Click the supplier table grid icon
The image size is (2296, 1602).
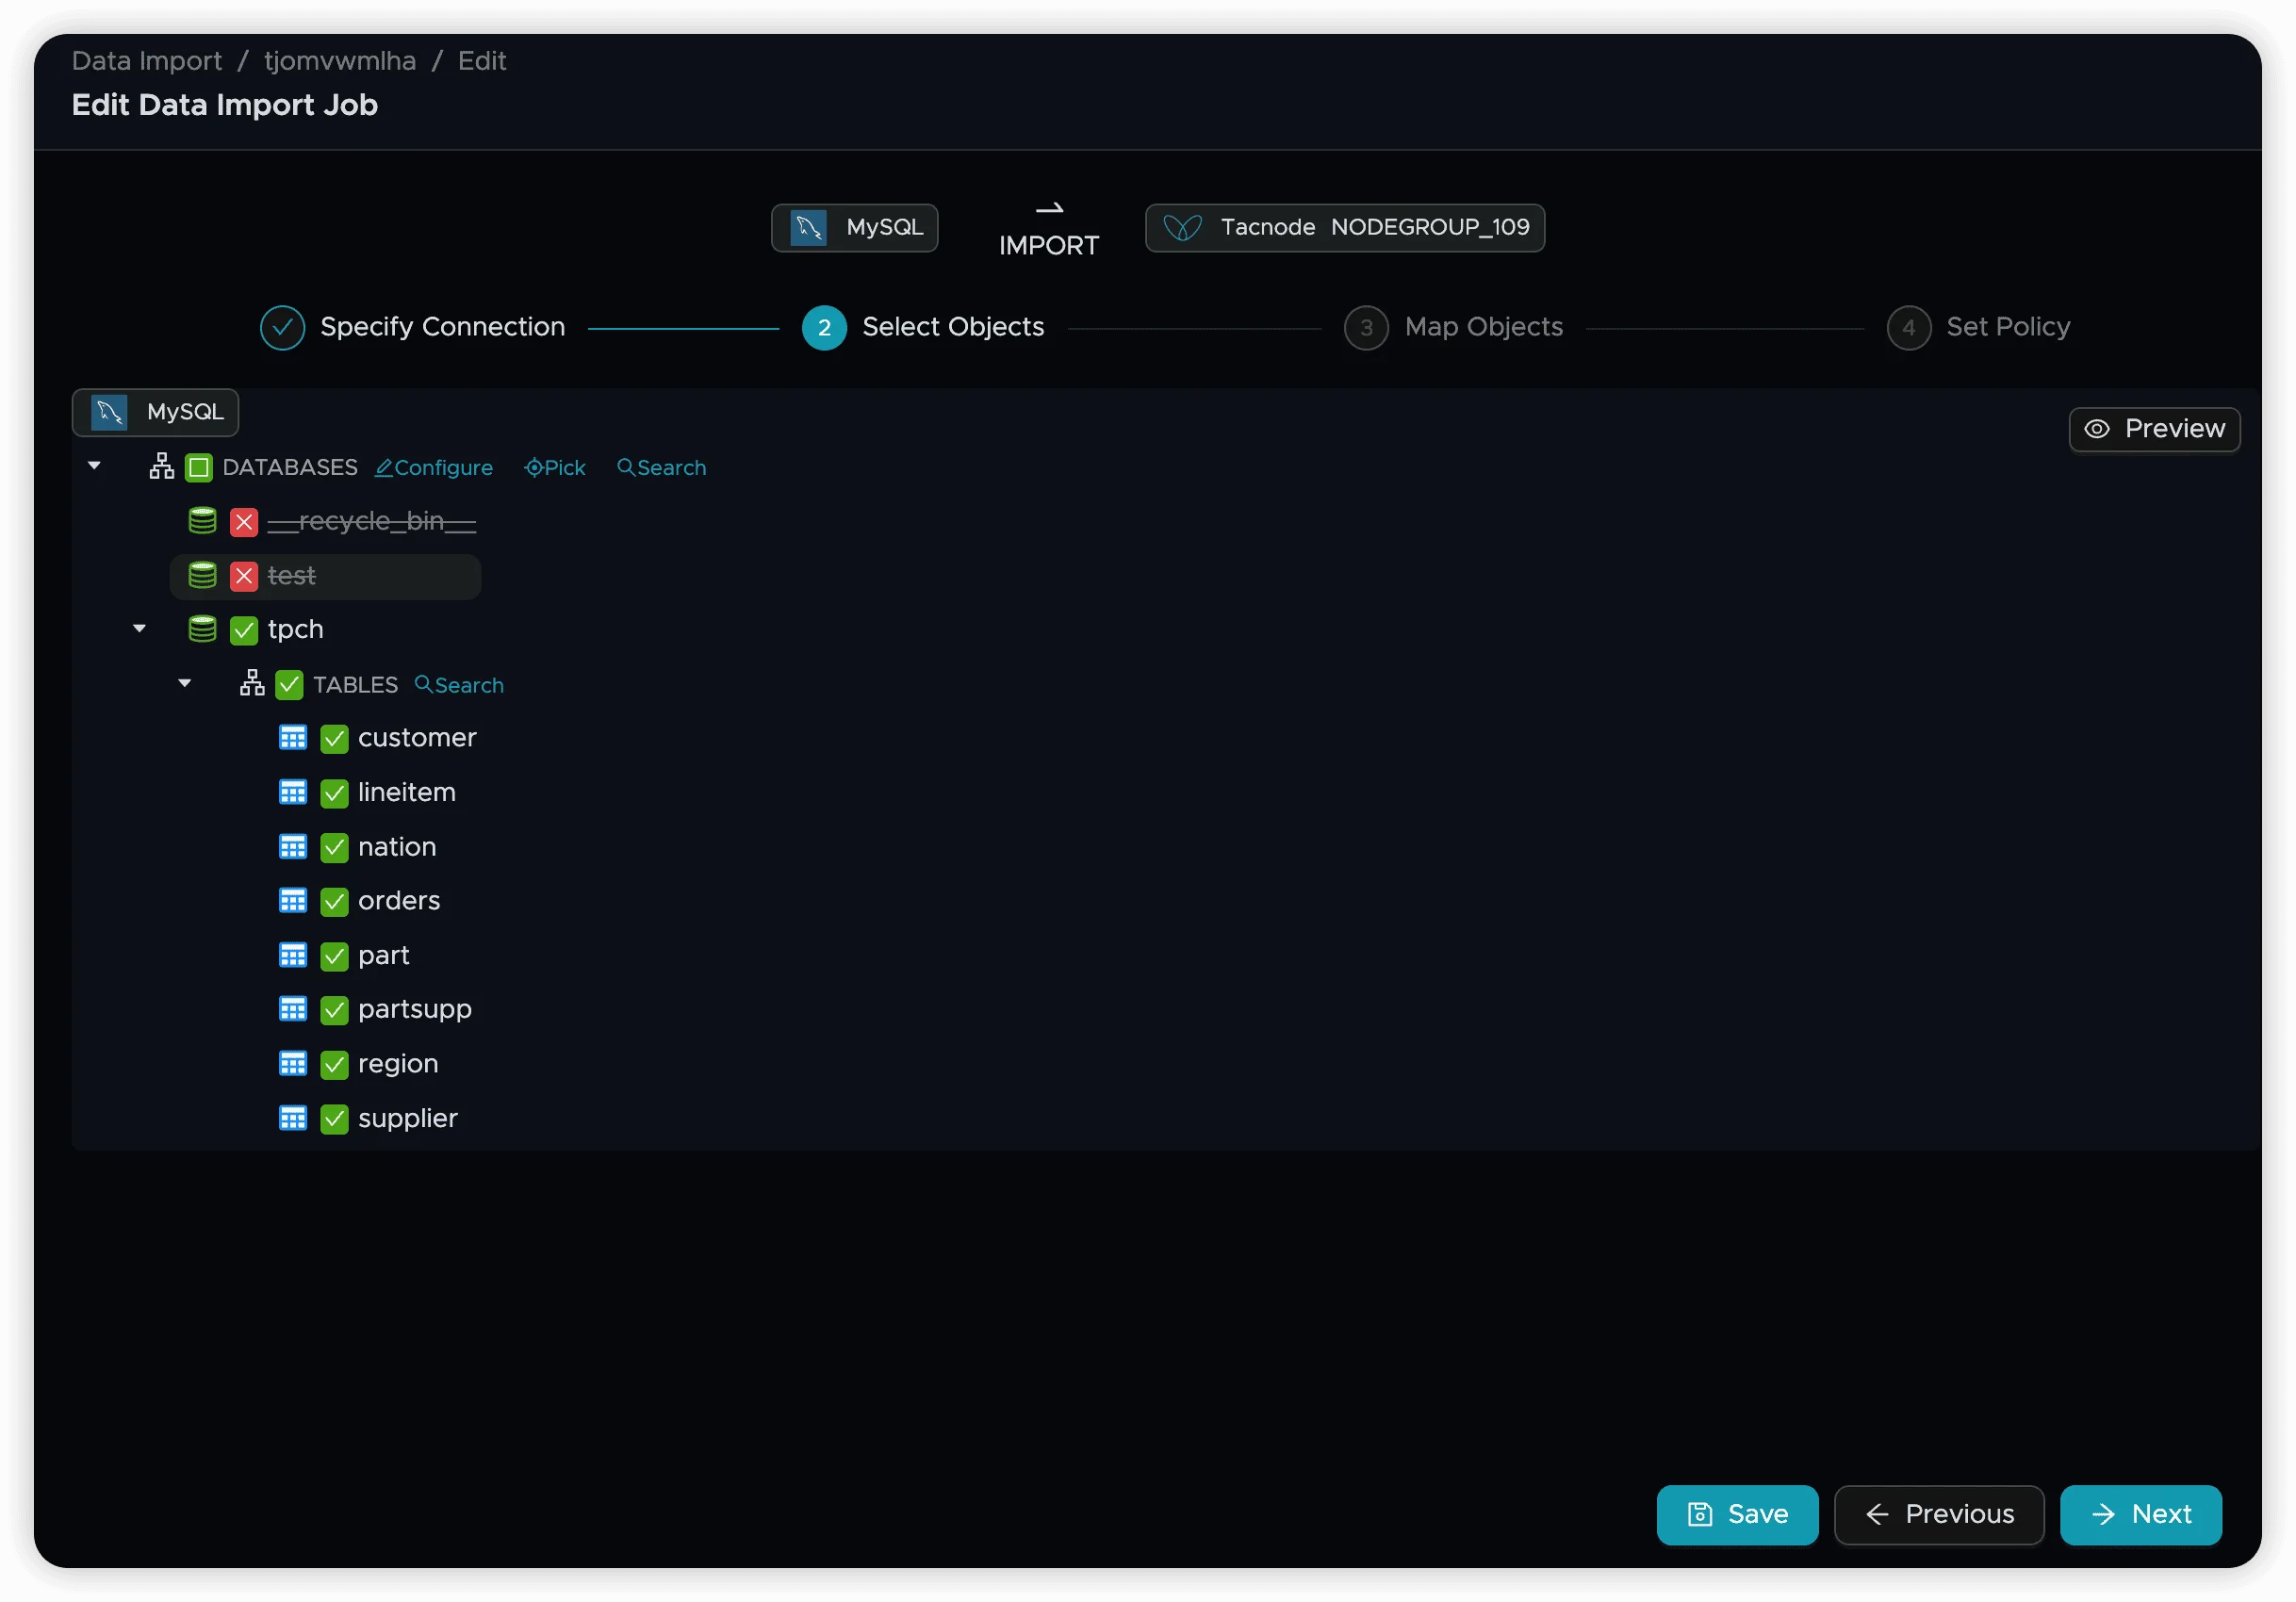(x=293, y=1118)
